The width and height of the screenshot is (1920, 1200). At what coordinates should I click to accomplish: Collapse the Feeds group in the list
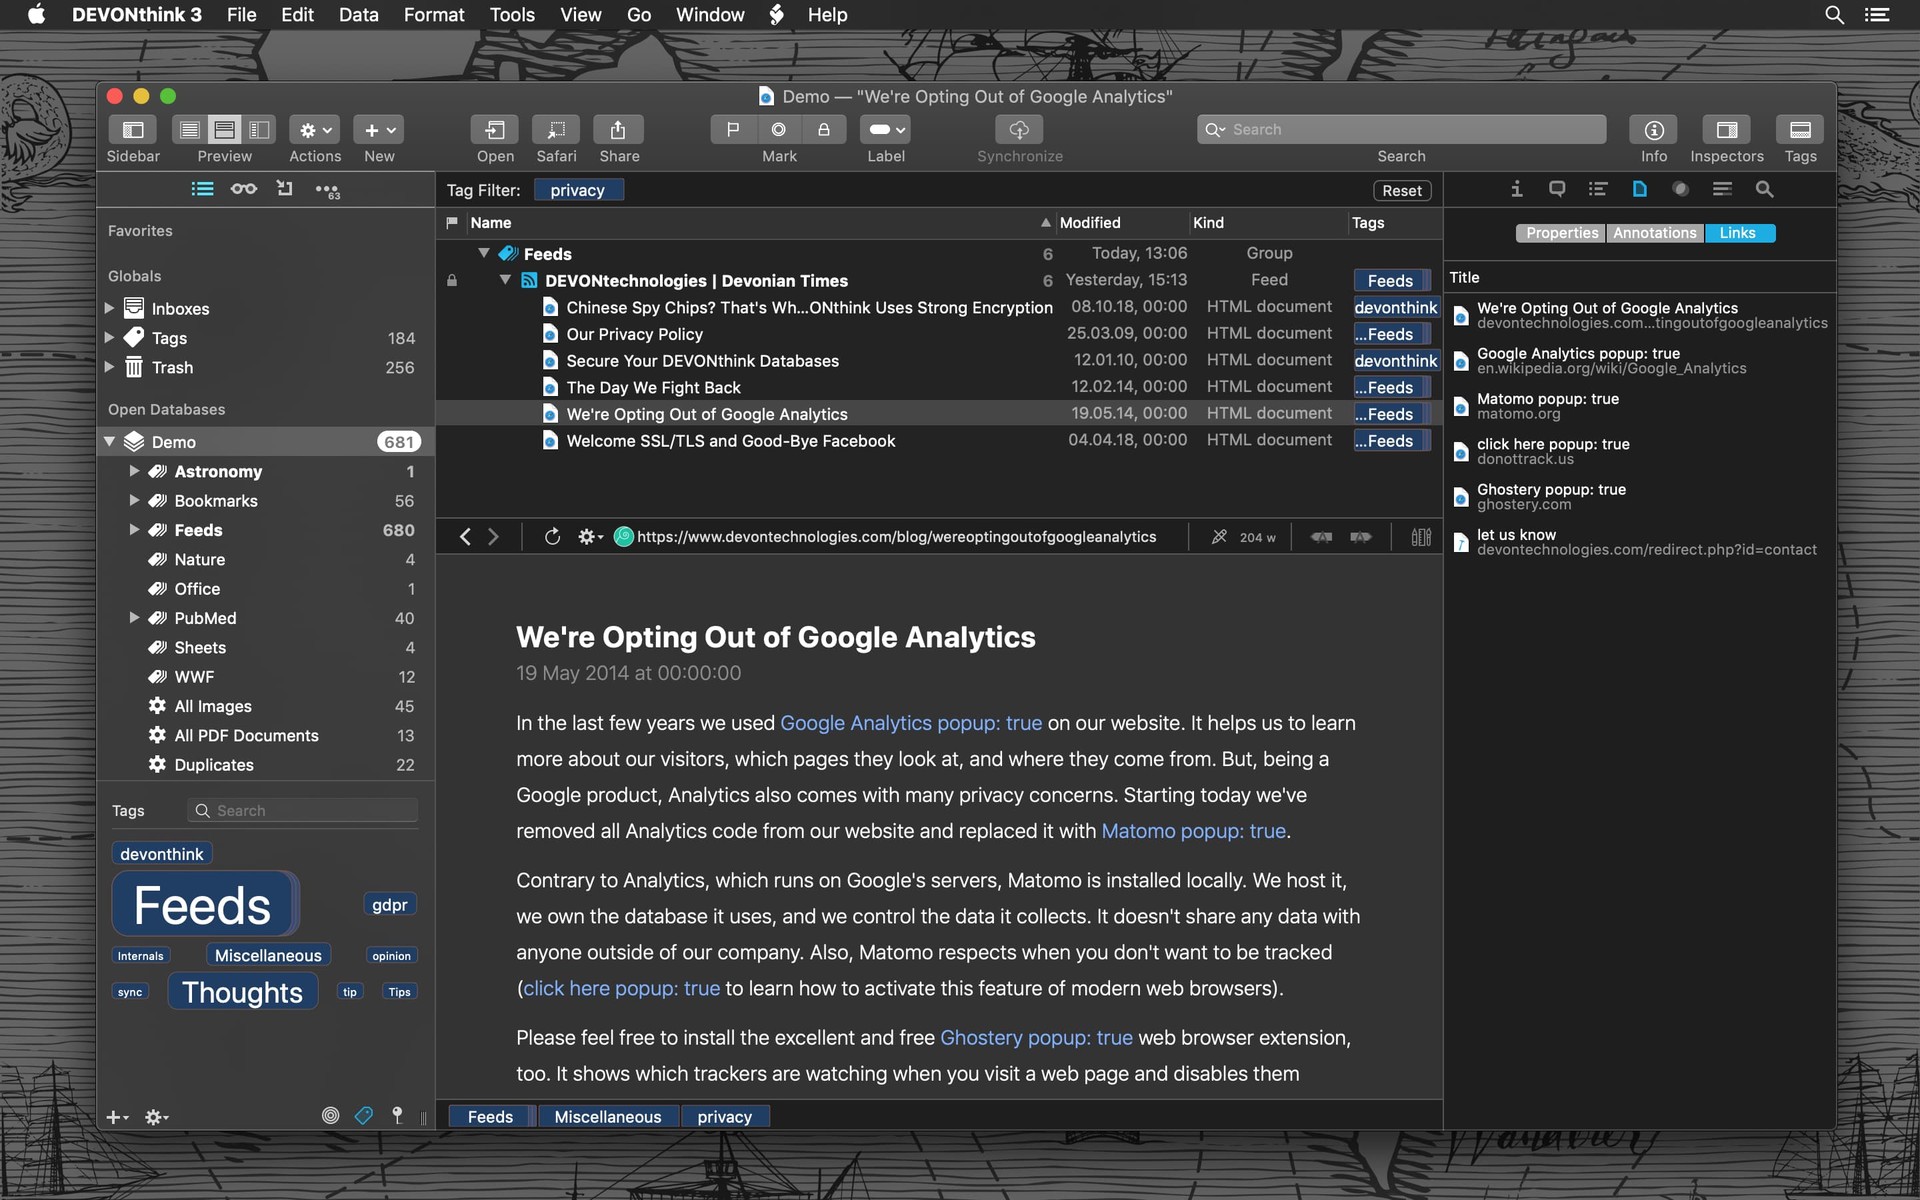(484, 253)
